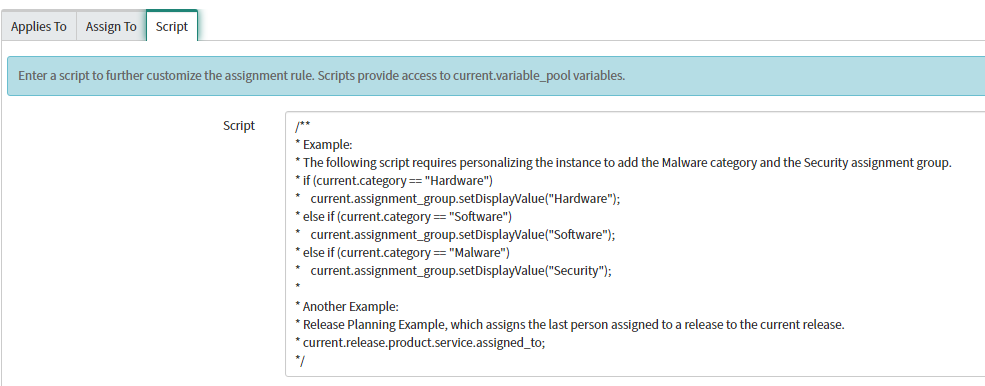Click the setDisplayValue("Software") line
Image resolution: width=985 pixels, height=386 pixels.
pos(455,234)
